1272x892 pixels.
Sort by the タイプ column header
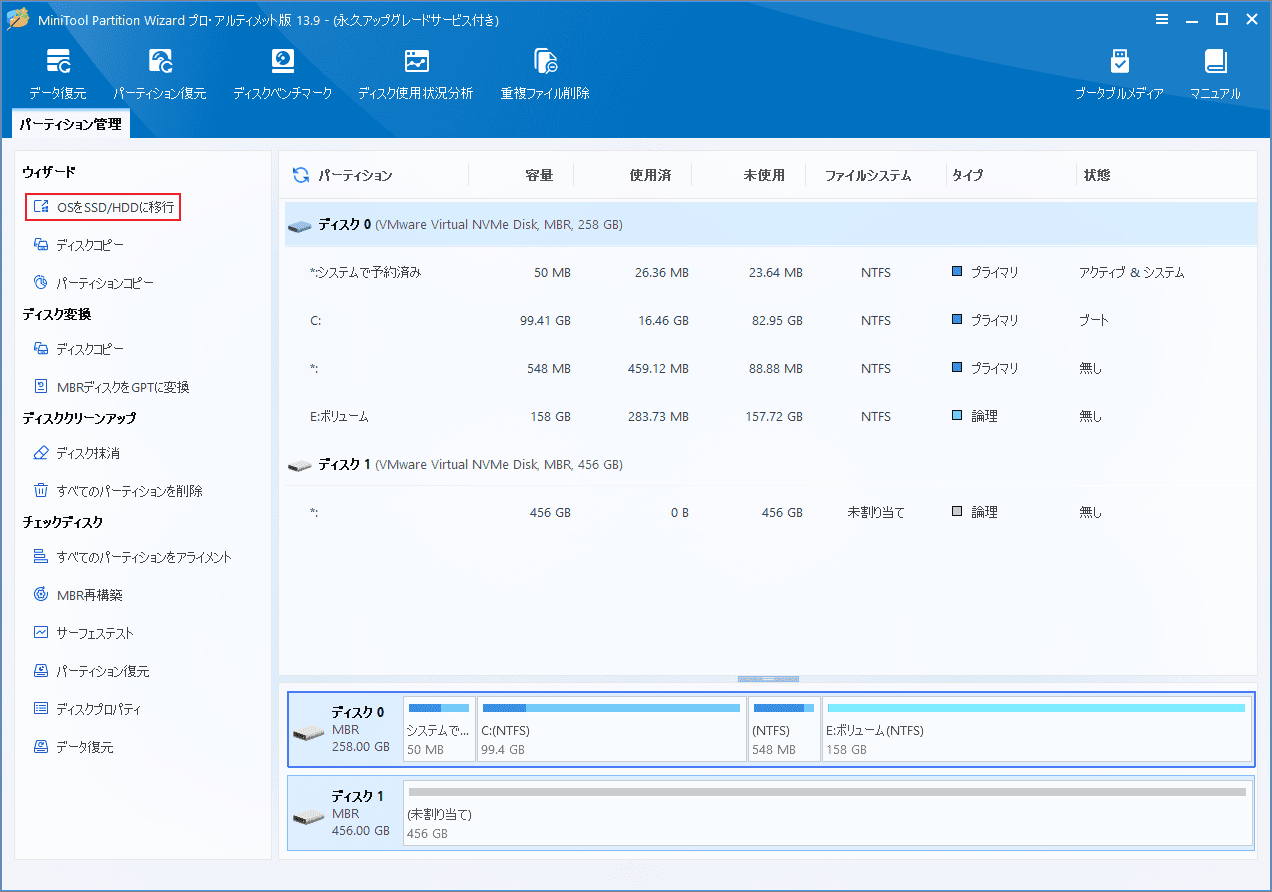[x=967, y=175]
